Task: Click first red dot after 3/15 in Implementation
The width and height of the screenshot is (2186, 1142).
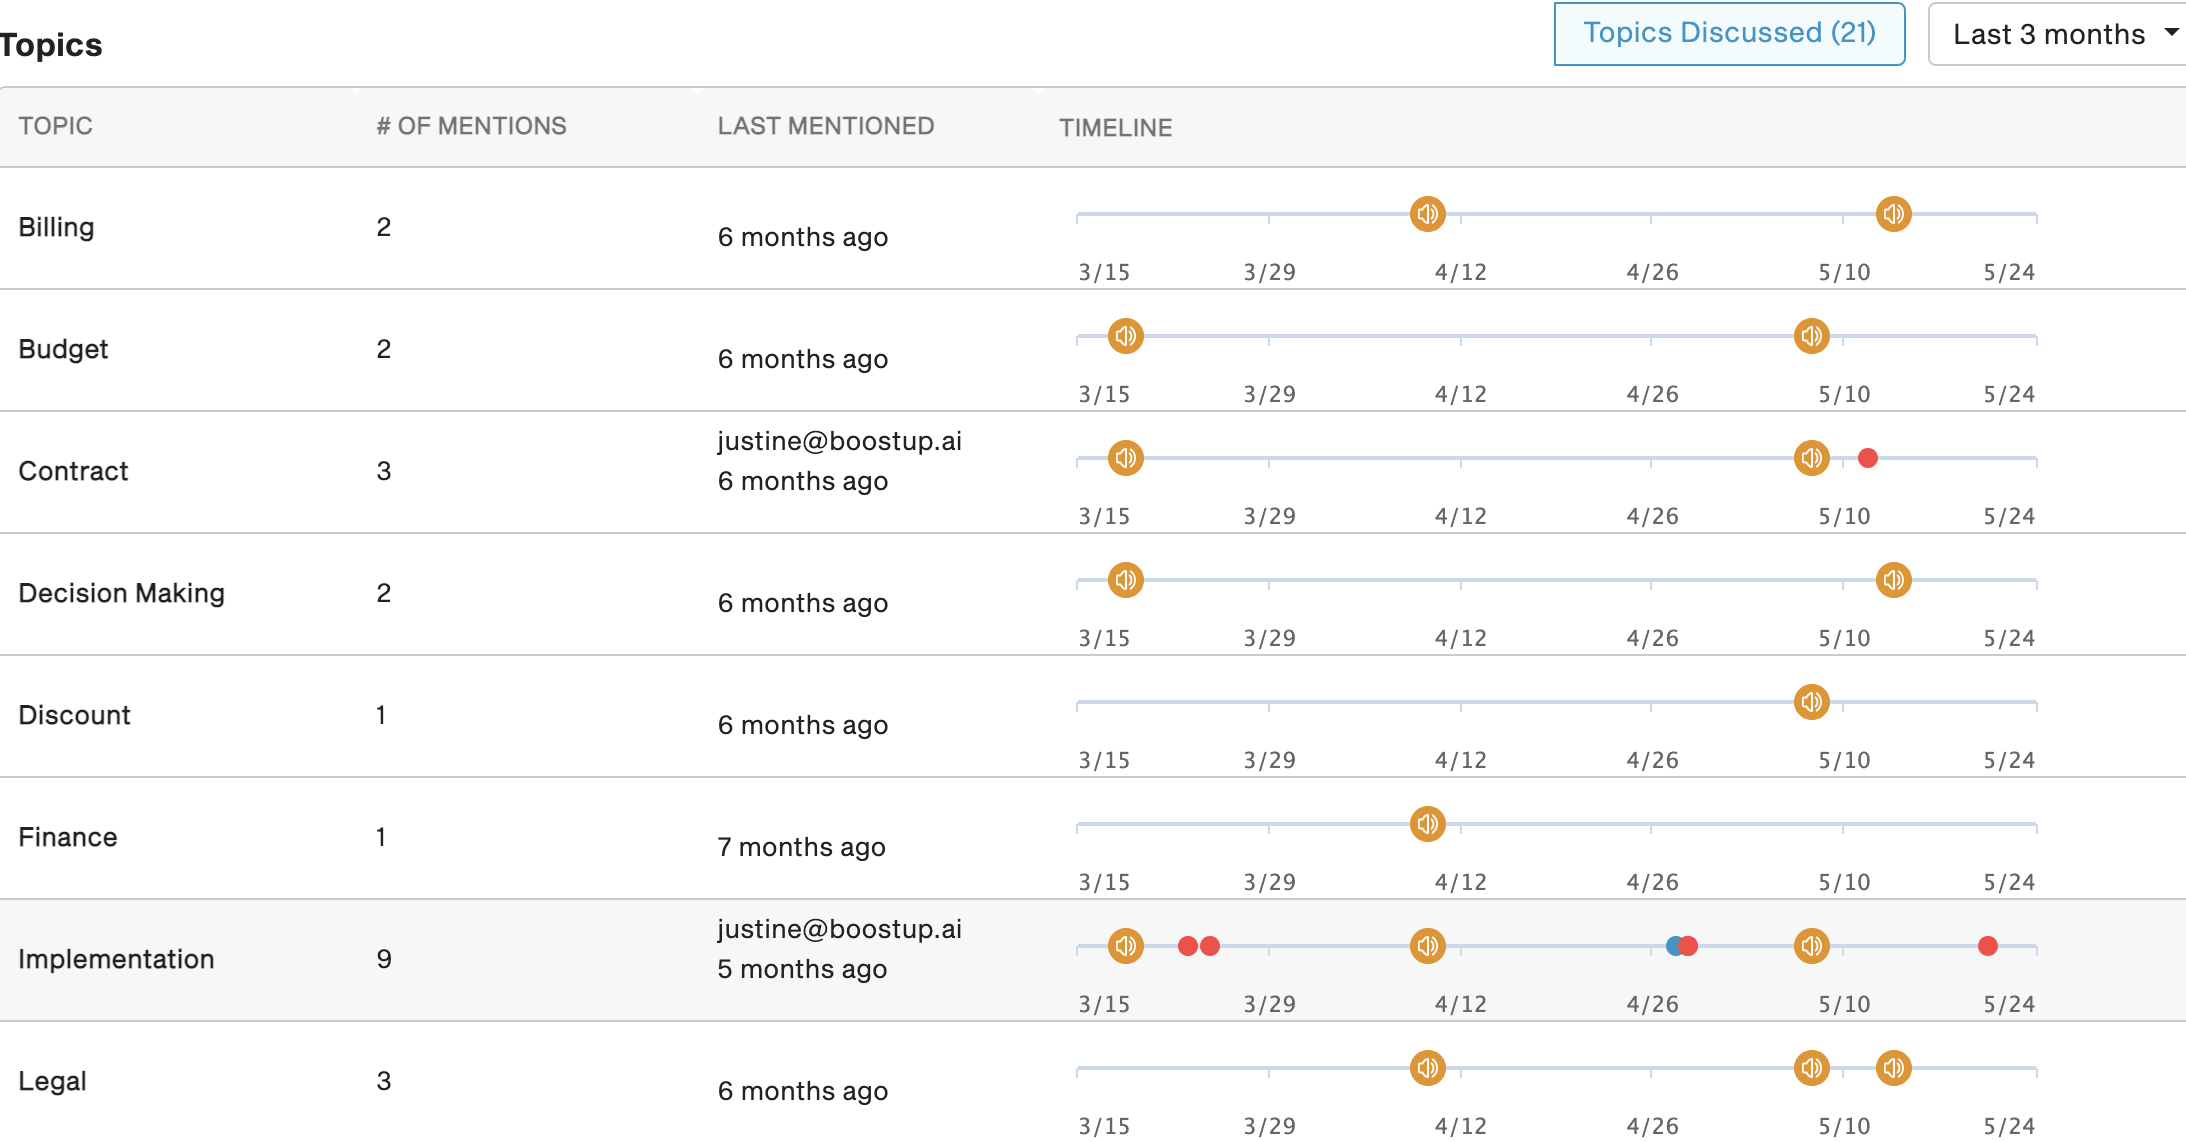Action: click(x=1187, y=946)
